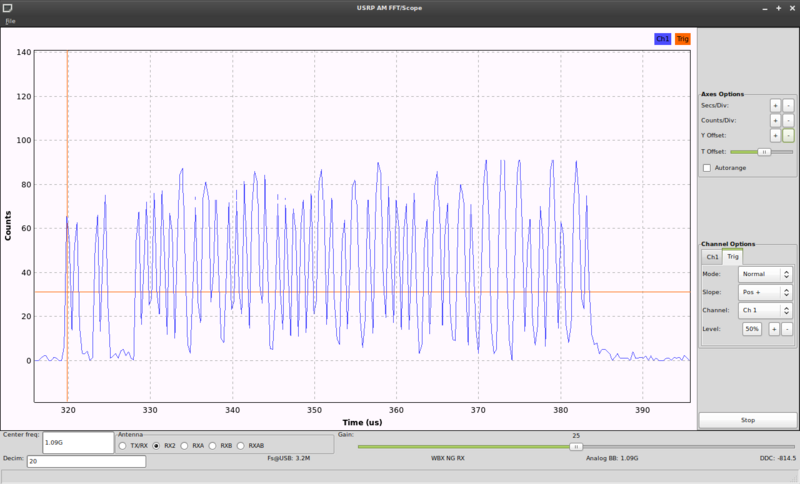This screenshot has height=484, width=800.
Task: Switch to the Ch1 tab
Action: 712,257
